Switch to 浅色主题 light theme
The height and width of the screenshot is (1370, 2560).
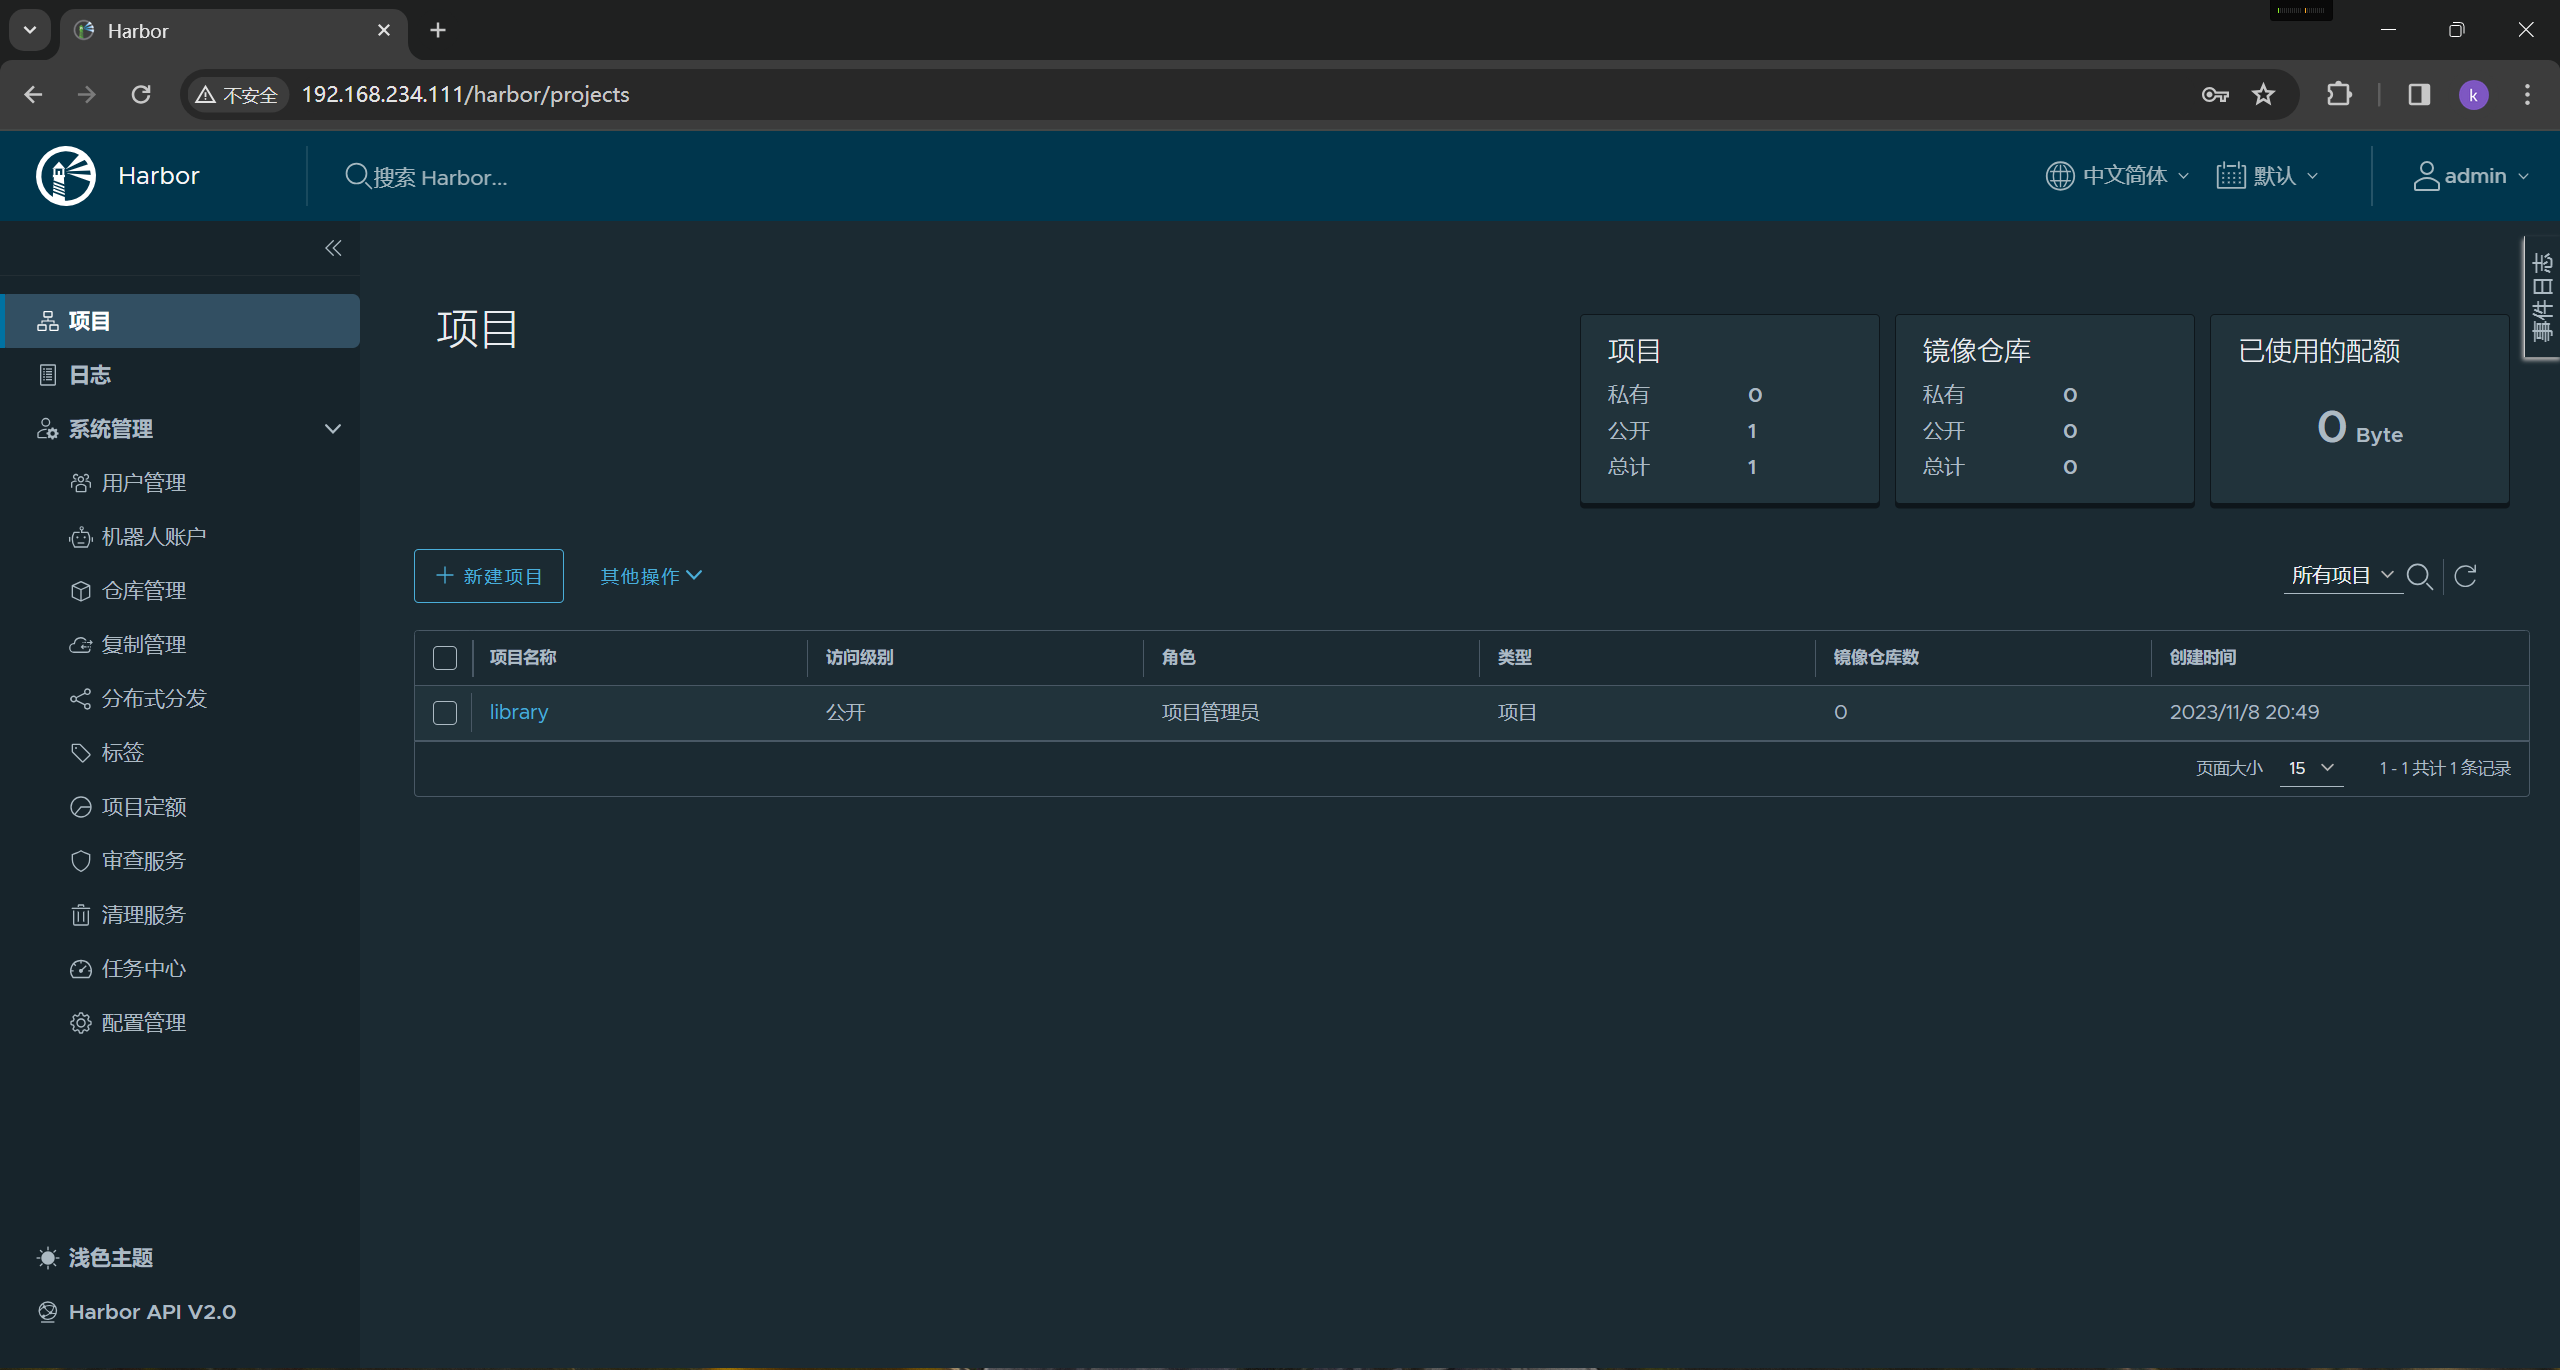point(109,1258)
